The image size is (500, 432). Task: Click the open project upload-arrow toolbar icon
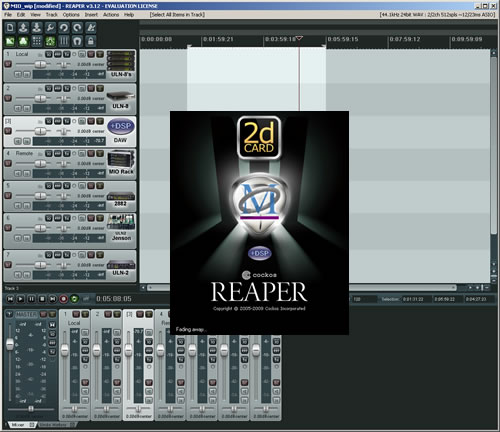pyautogui.click(x=23, y=28)
